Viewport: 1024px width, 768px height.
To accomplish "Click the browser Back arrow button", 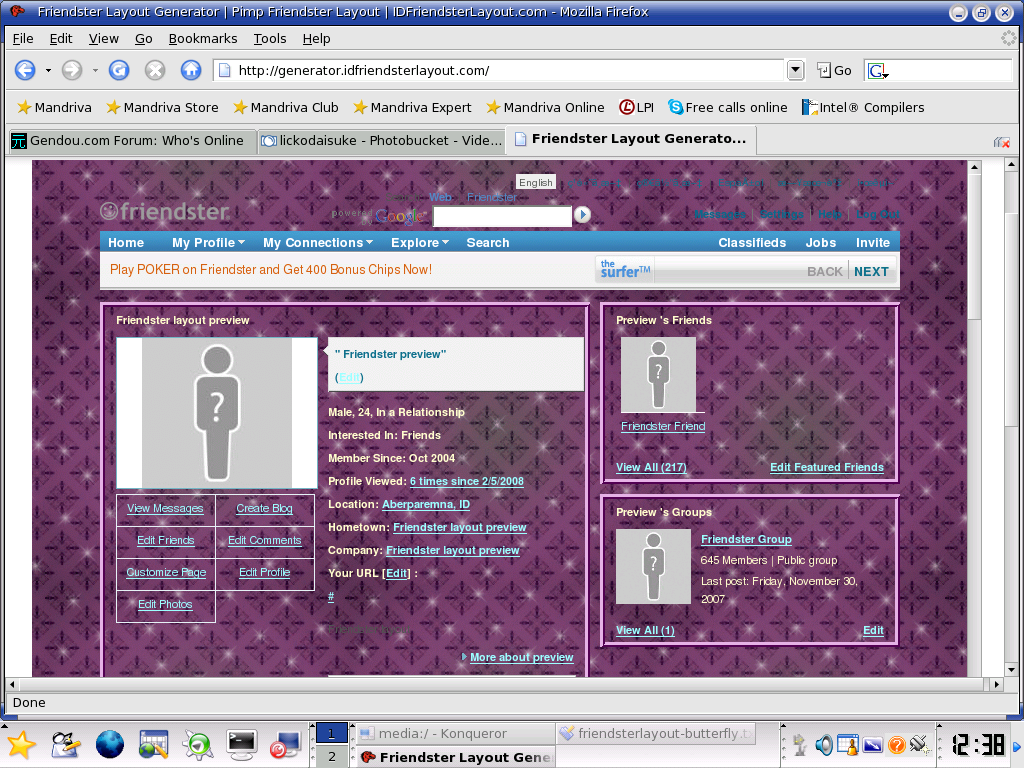I will tap(25, 70).
